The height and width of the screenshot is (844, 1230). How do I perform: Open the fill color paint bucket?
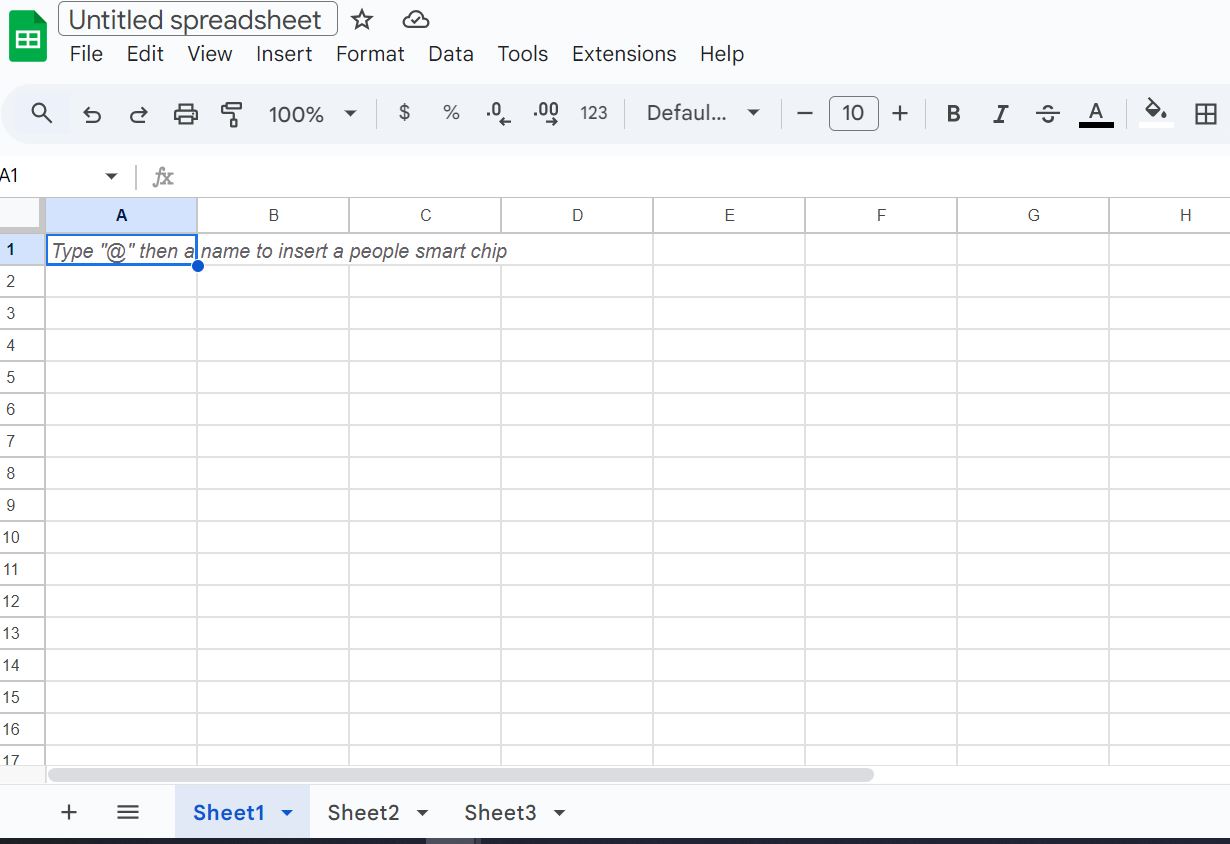(x=1156, y=112)
